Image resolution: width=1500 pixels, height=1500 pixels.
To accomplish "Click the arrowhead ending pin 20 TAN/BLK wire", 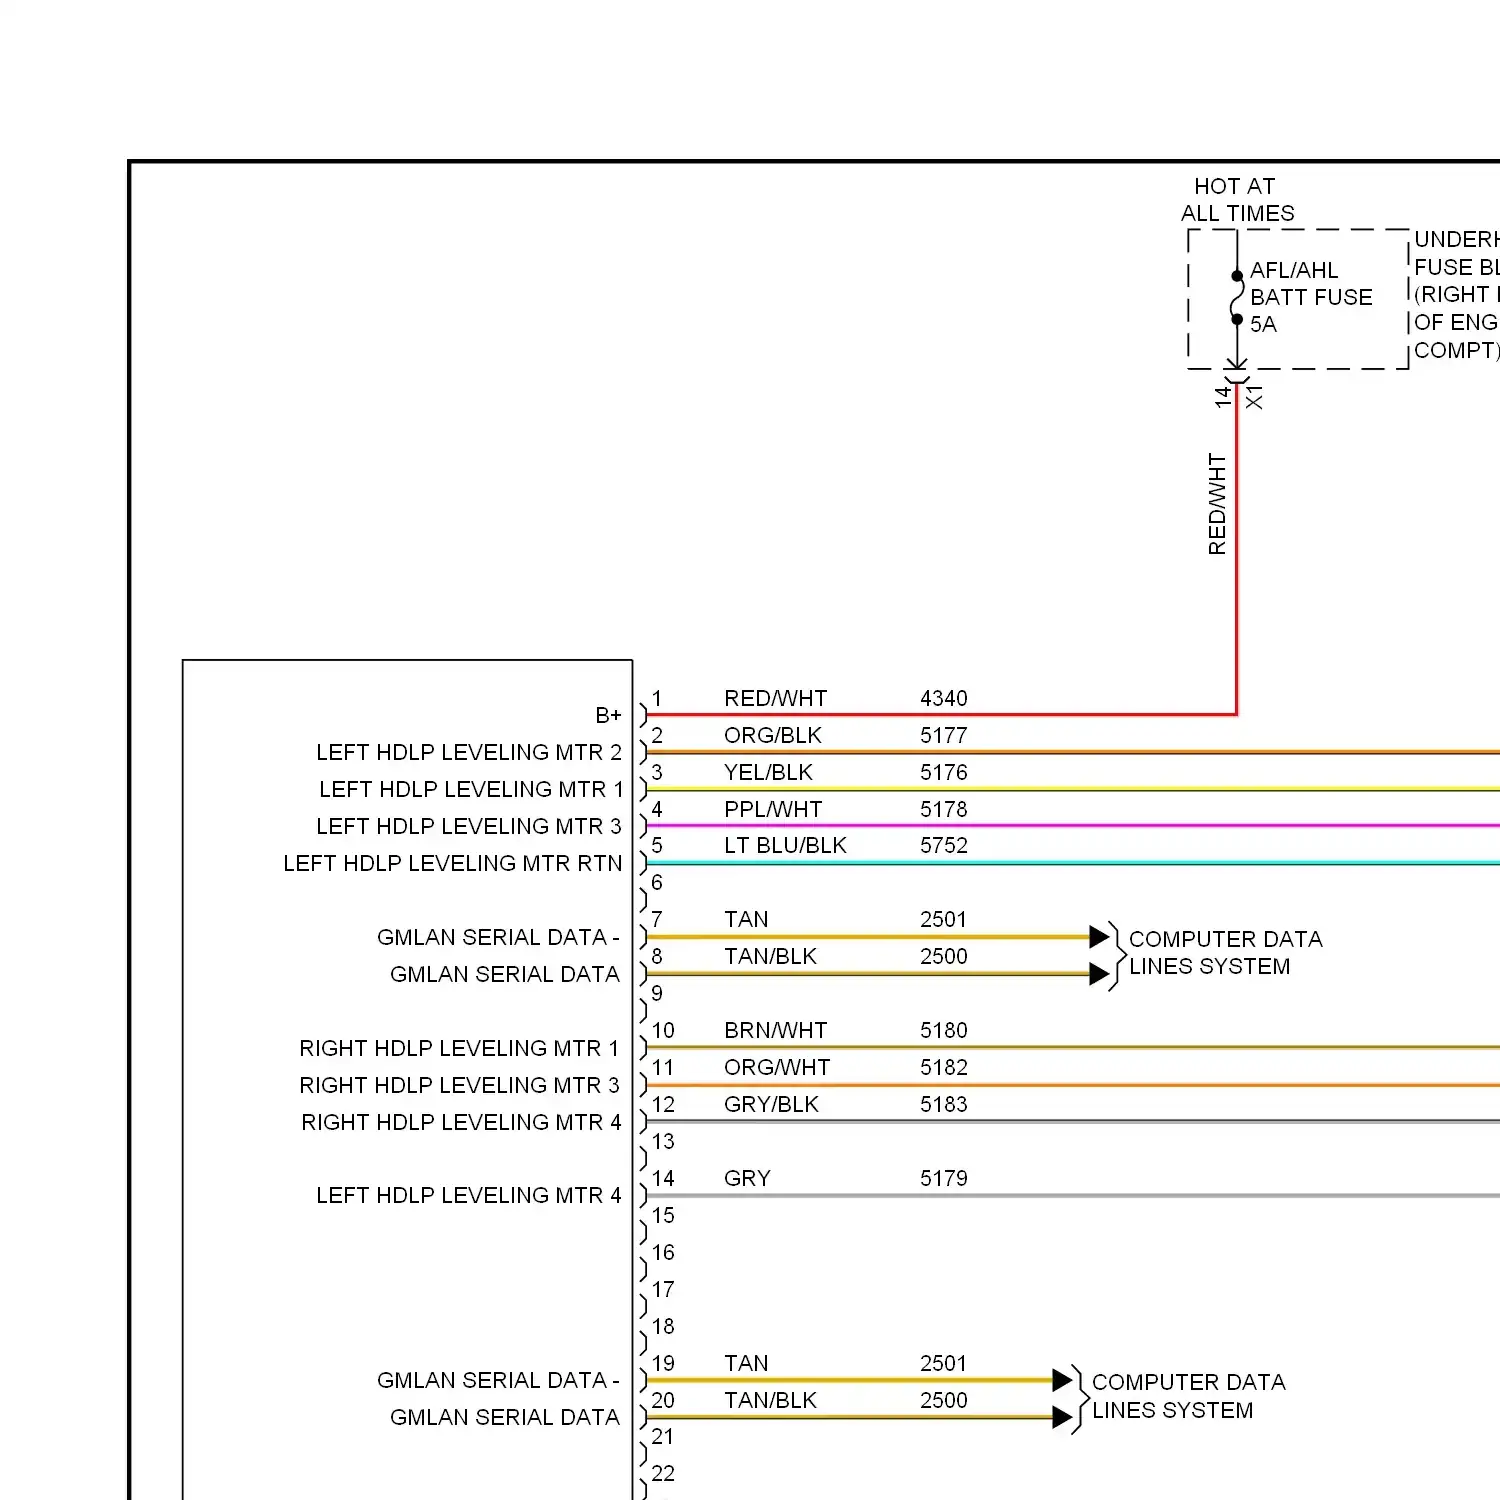I will [x=1062, y=1417].
